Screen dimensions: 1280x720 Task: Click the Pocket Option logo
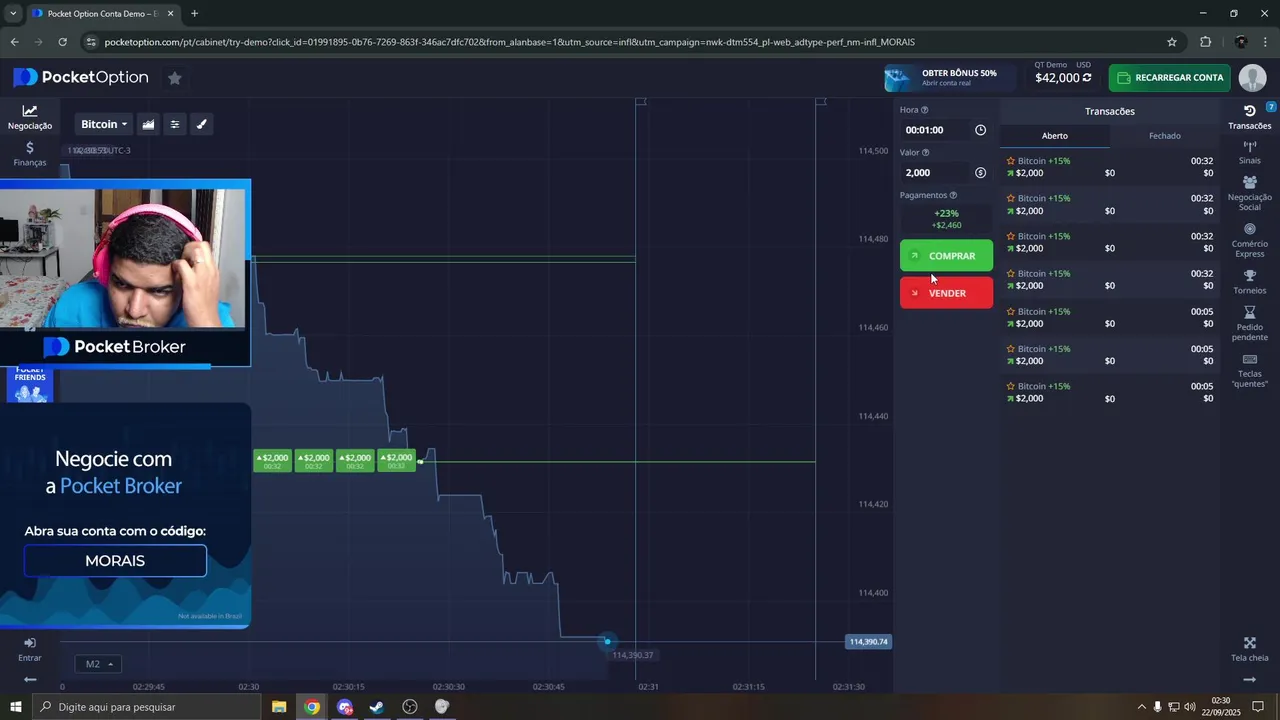coord(81,77)
